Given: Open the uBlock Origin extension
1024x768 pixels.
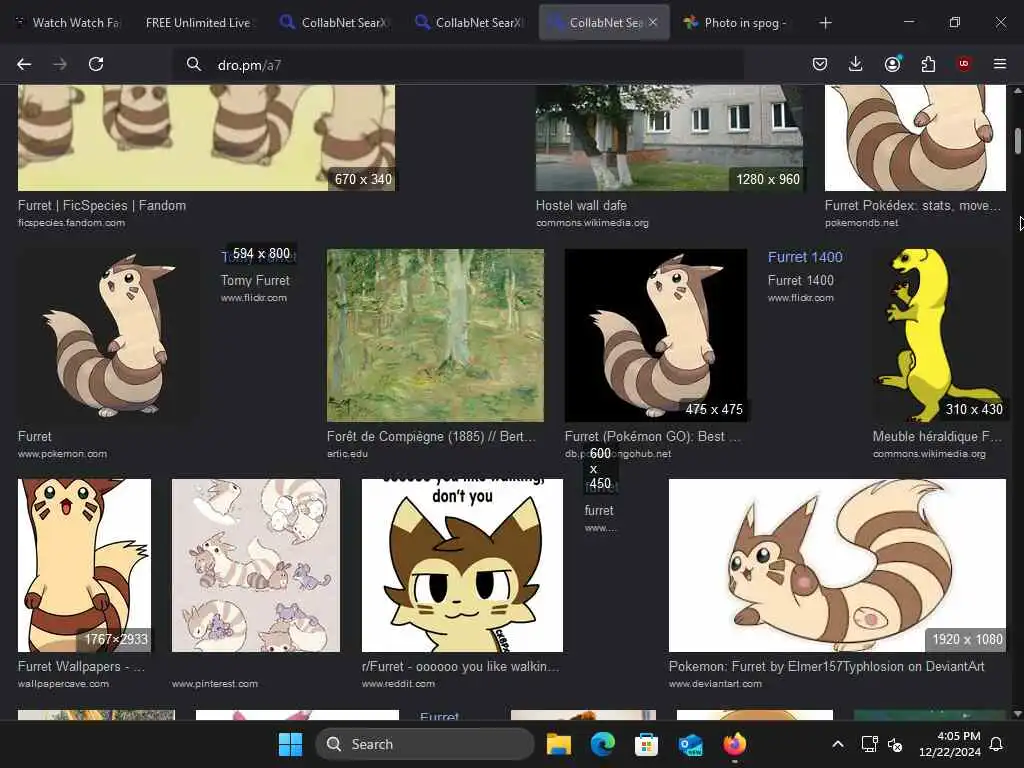Looking at the screenshot, I should [x=964, y=64].
